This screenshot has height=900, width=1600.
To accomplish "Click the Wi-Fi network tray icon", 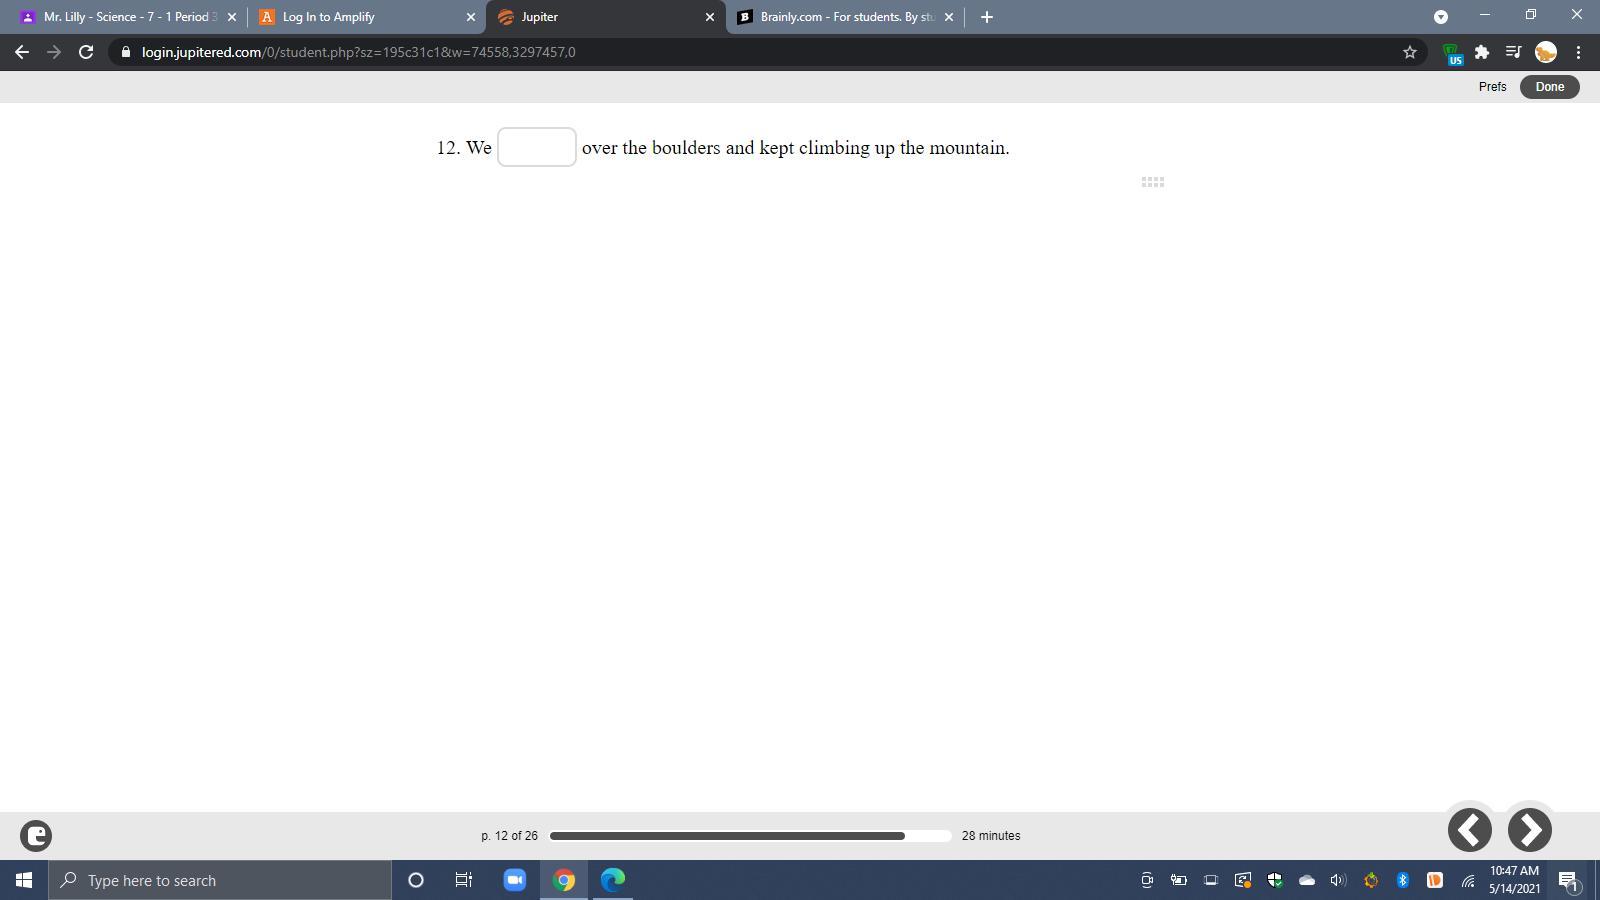I will pyautogui.click(x=1467, y=880).
